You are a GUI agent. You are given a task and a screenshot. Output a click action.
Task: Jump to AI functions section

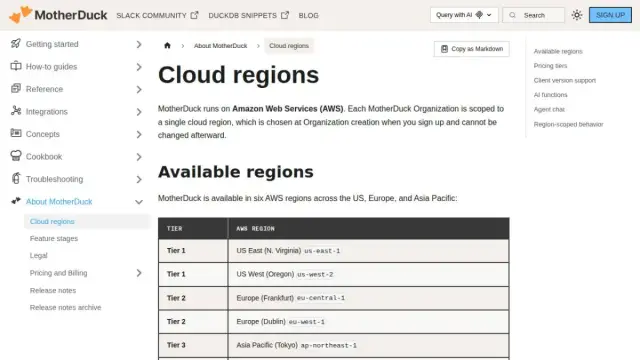point(550,95)
